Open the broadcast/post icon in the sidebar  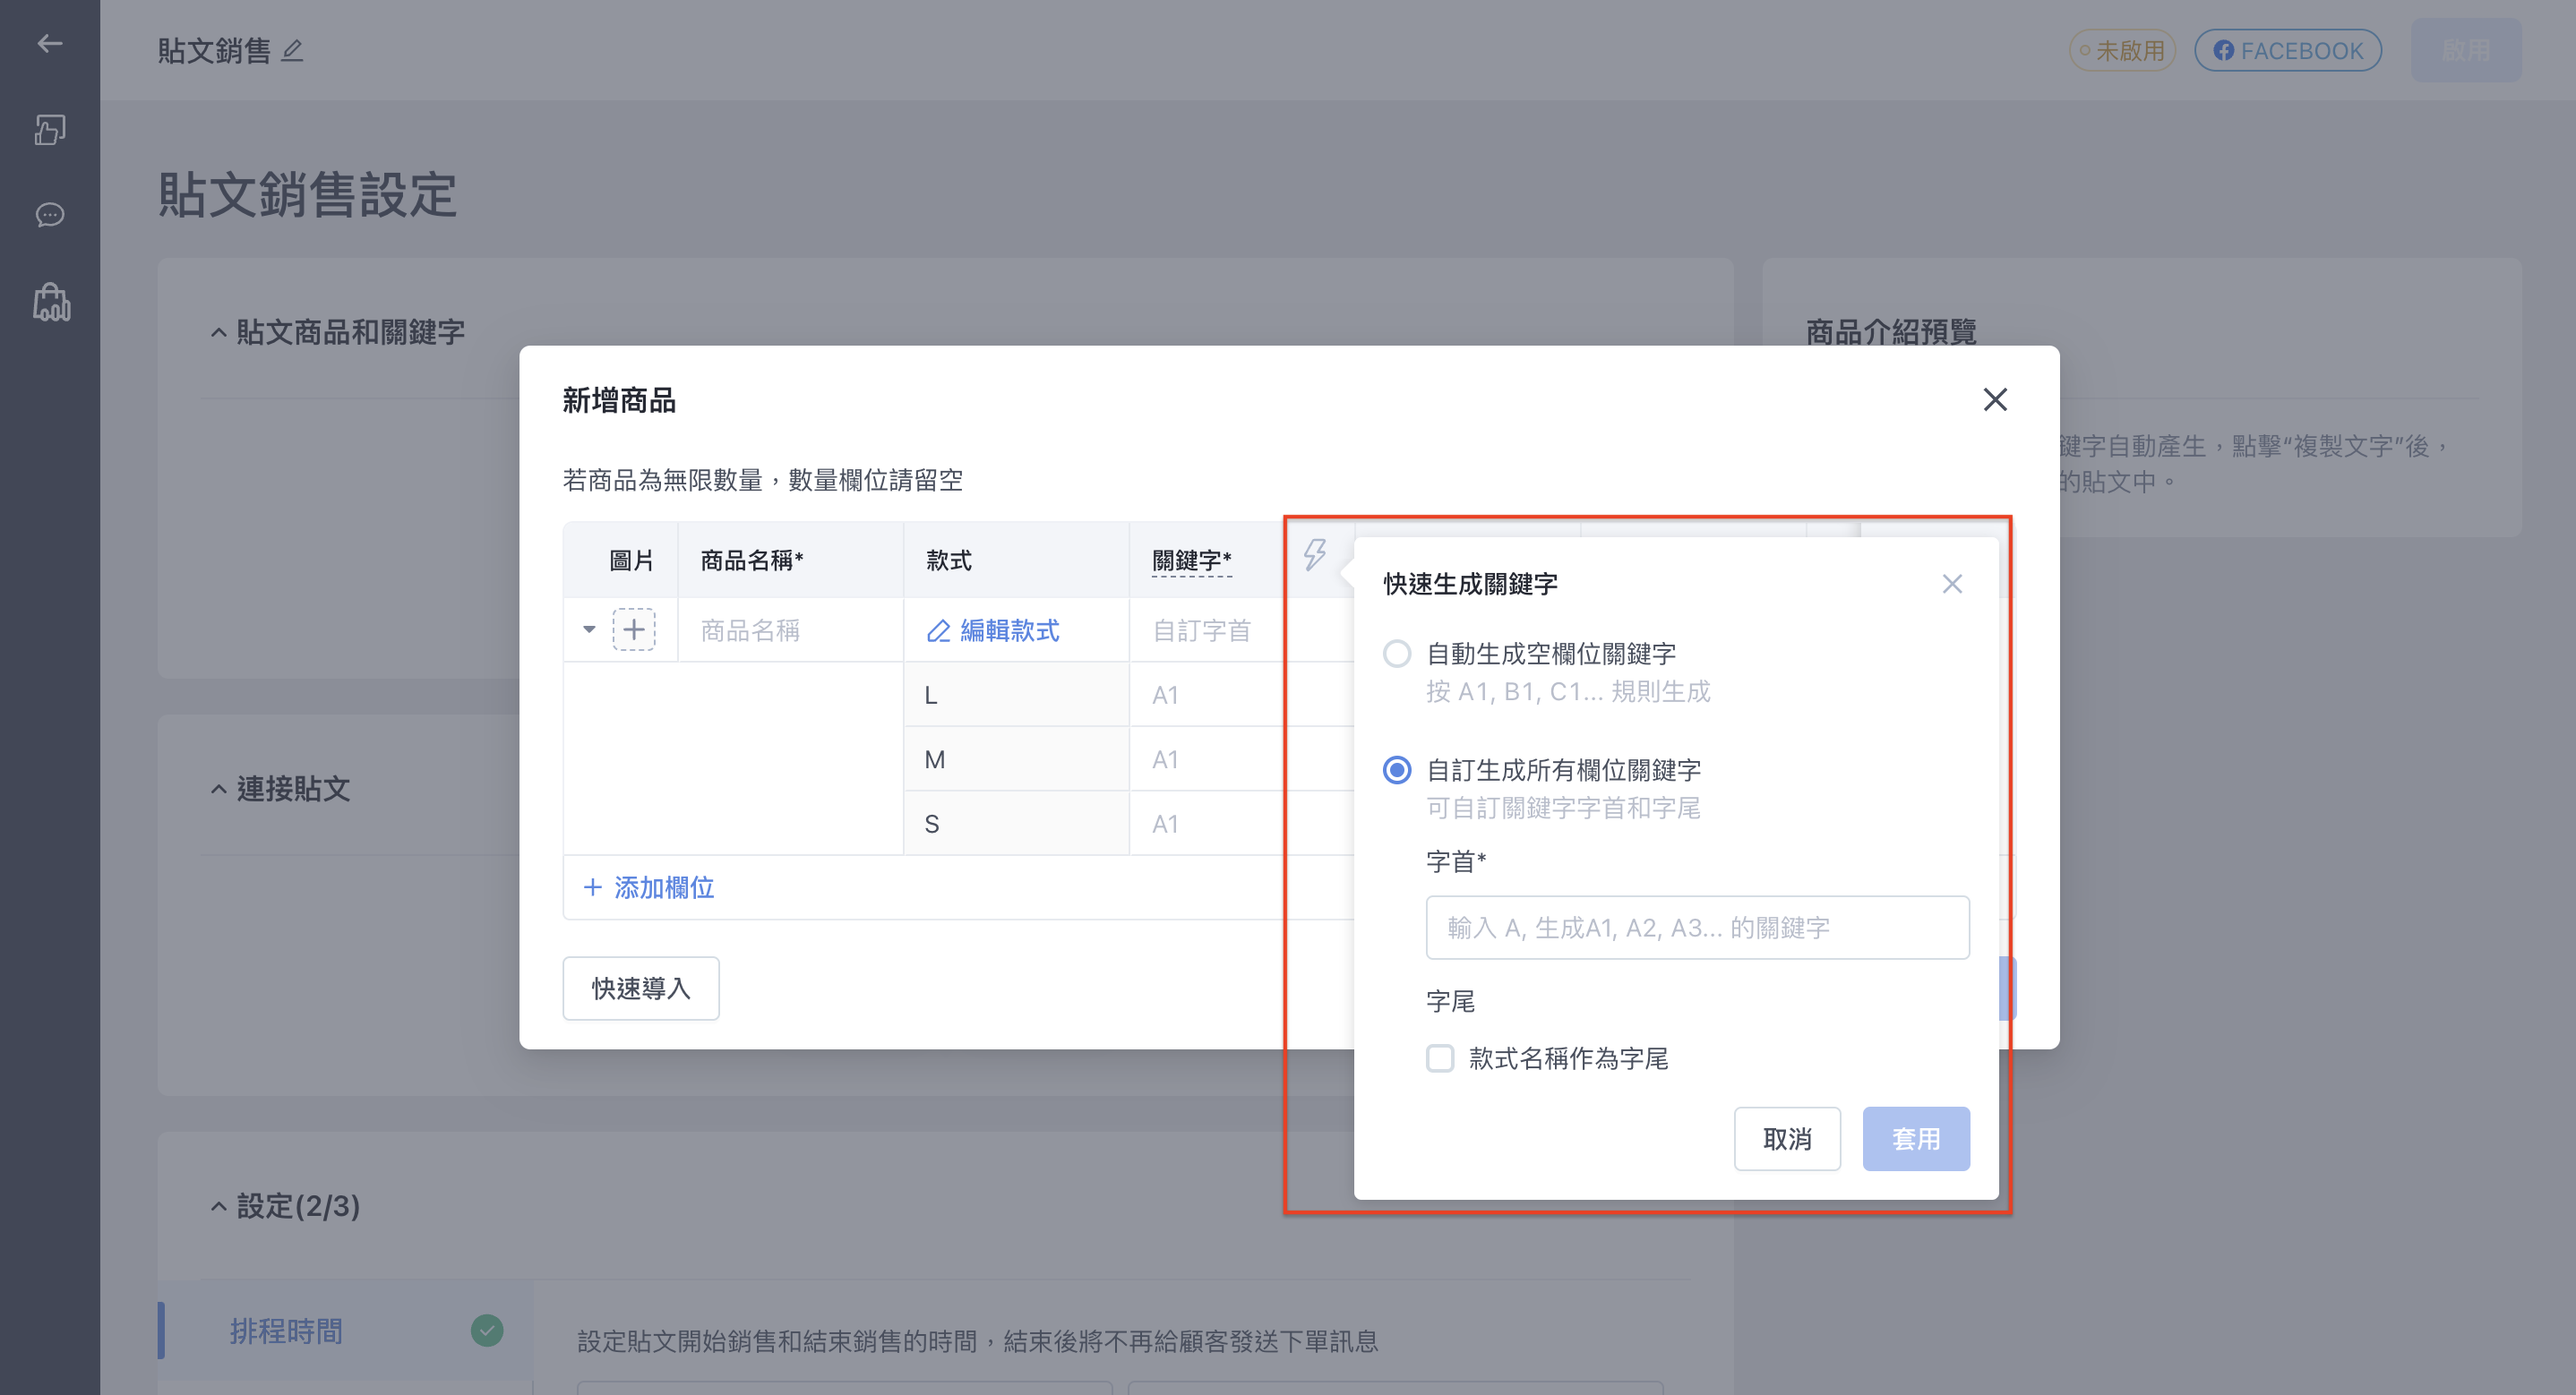50,130
